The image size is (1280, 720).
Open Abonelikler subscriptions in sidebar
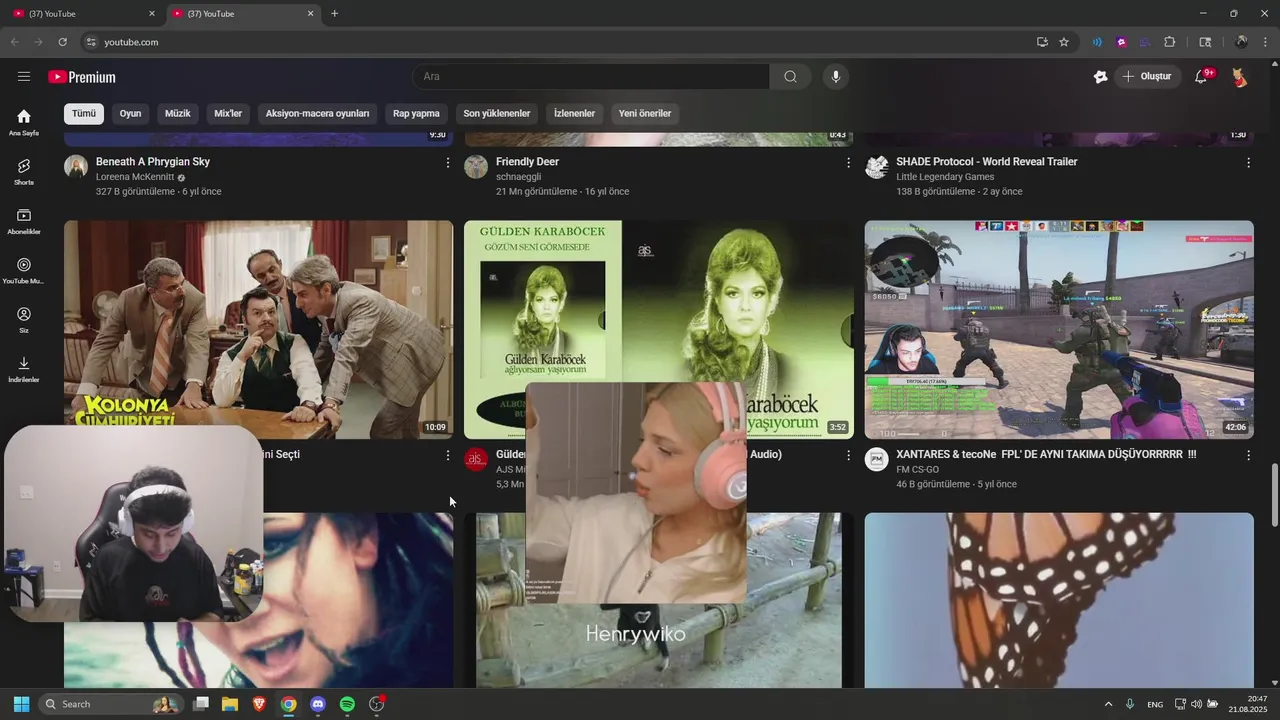(x=24, y=222)
